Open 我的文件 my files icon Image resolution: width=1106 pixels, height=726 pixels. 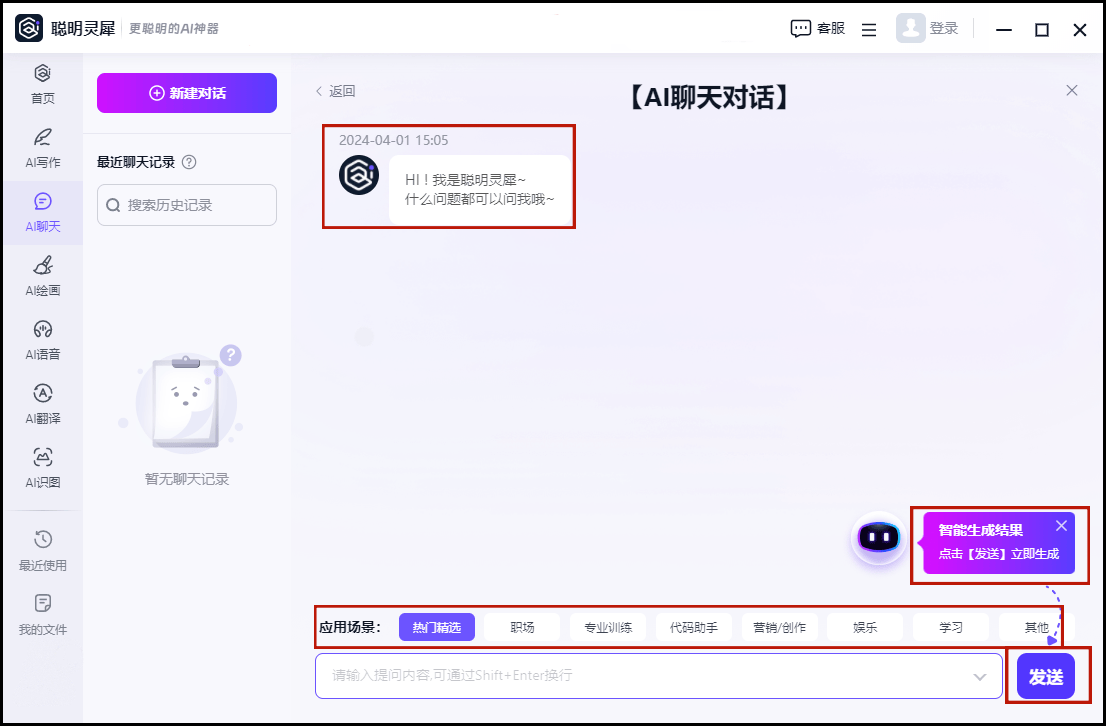tap(42, 605)
